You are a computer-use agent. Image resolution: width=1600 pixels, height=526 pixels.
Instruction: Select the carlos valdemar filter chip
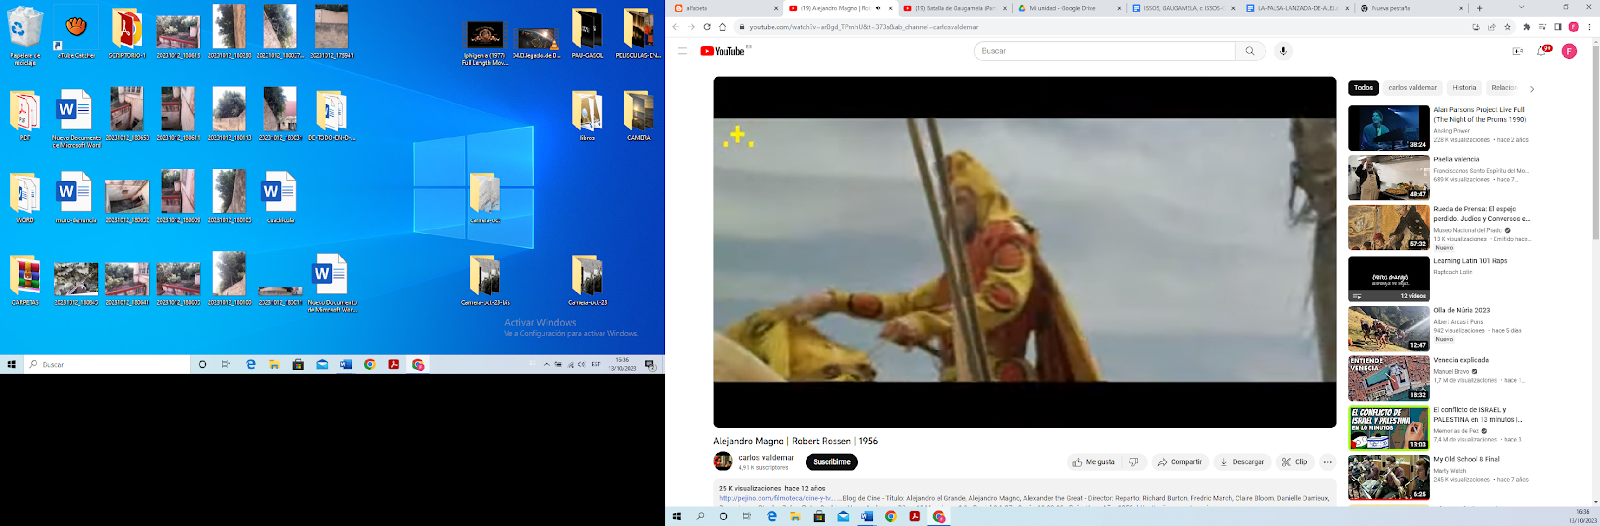[x=1412, y=88]
